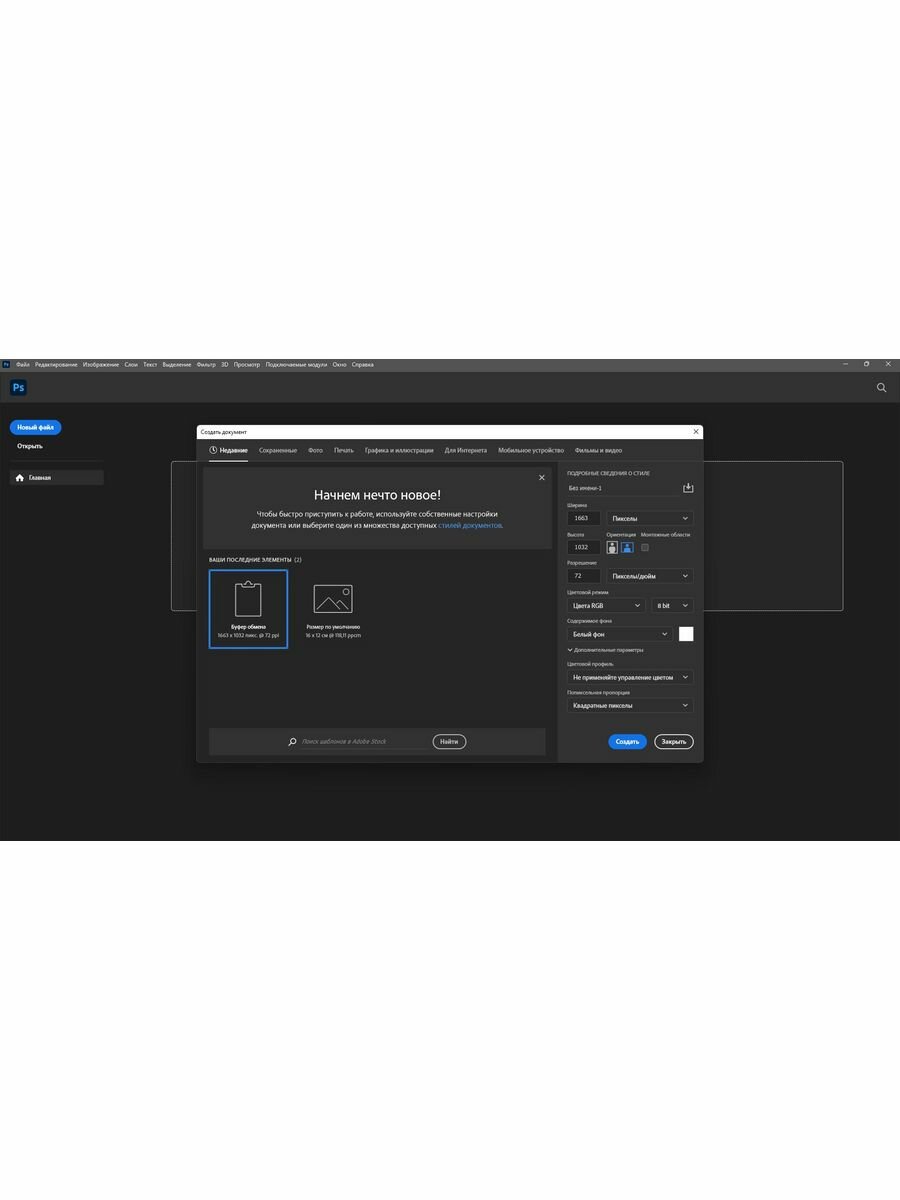The width and height of the screenshot is (900, 1200).
Task: Click the resolution field showing 72
Action: click(x=584, y=576)
